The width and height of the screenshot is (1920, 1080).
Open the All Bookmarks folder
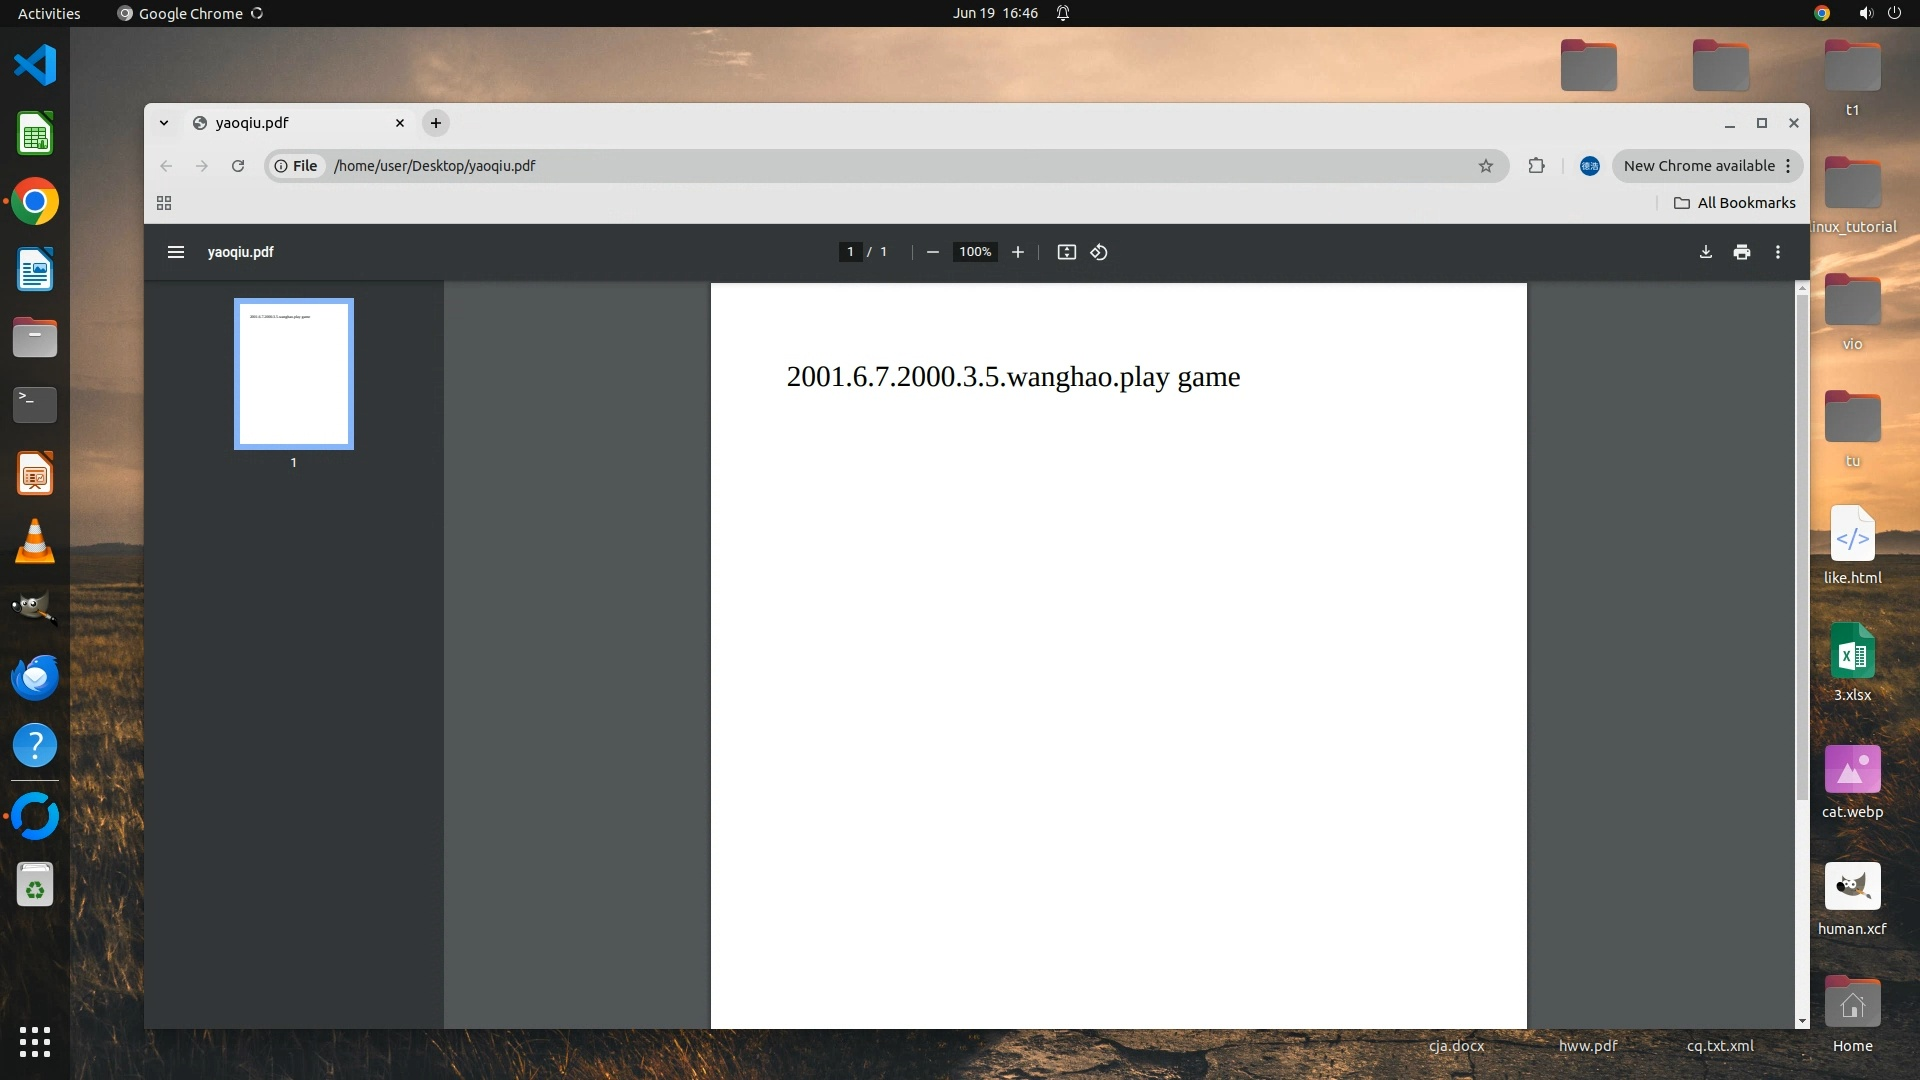pyautogui.click(x=1735, y=203)
